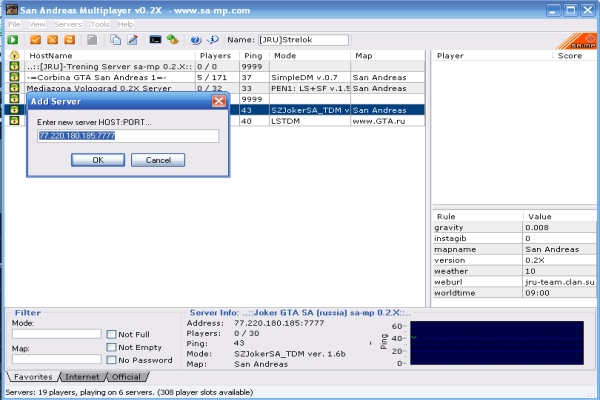Click the Map filter input field

point(57,359)
